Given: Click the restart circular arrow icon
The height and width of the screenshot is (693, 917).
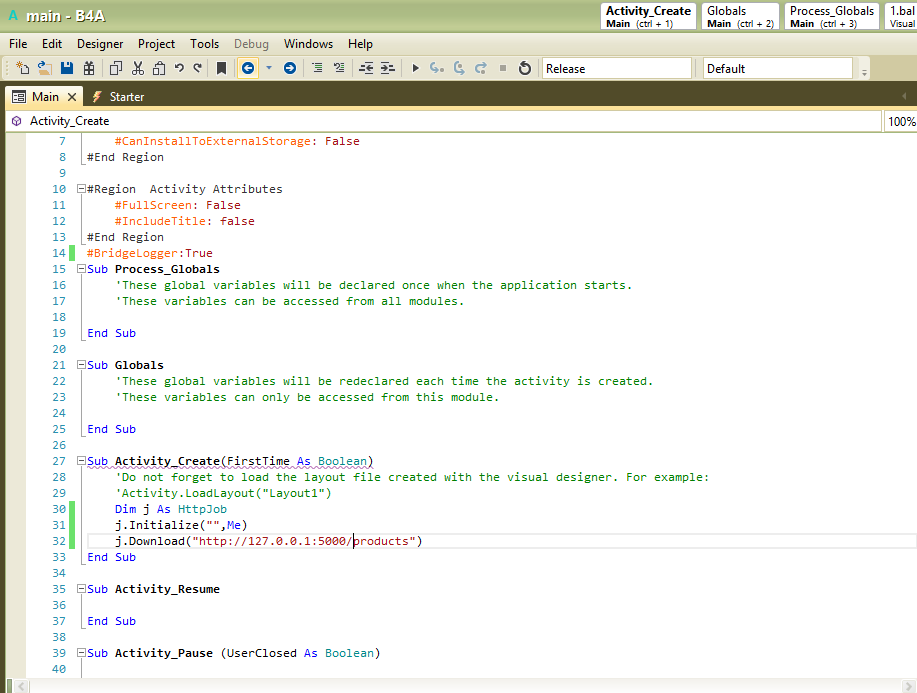Looking at the screenshot, I should pyautogui.click(x=525, y=68).
